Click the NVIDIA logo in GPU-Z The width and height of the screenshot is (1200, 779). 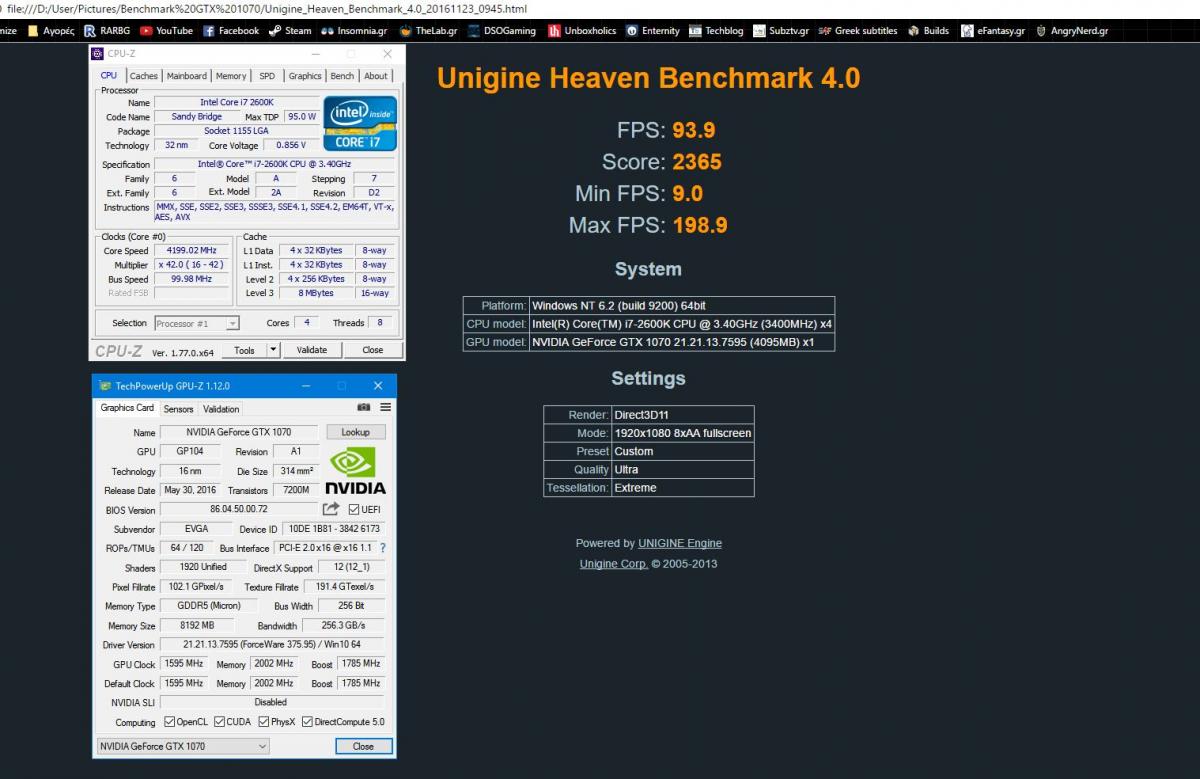(356, 470)
